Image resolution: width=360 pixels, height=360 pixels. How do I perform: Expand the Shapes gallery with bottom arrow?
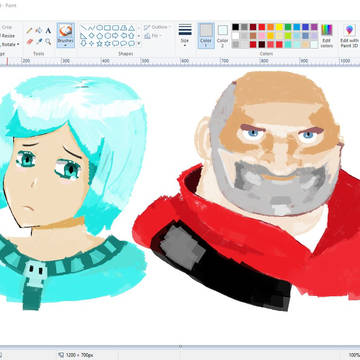pyautogui.click(x=139, y=43)
